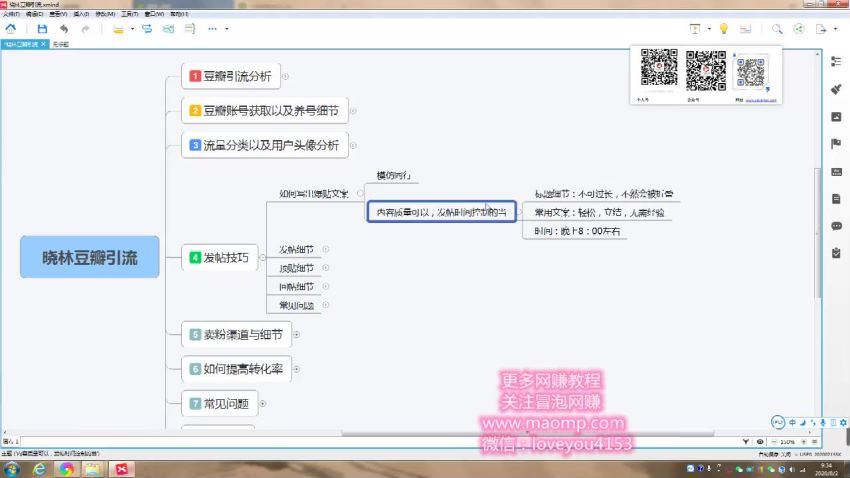Open the task info clipboard panel
850x478 pixels.
(836, 253)
